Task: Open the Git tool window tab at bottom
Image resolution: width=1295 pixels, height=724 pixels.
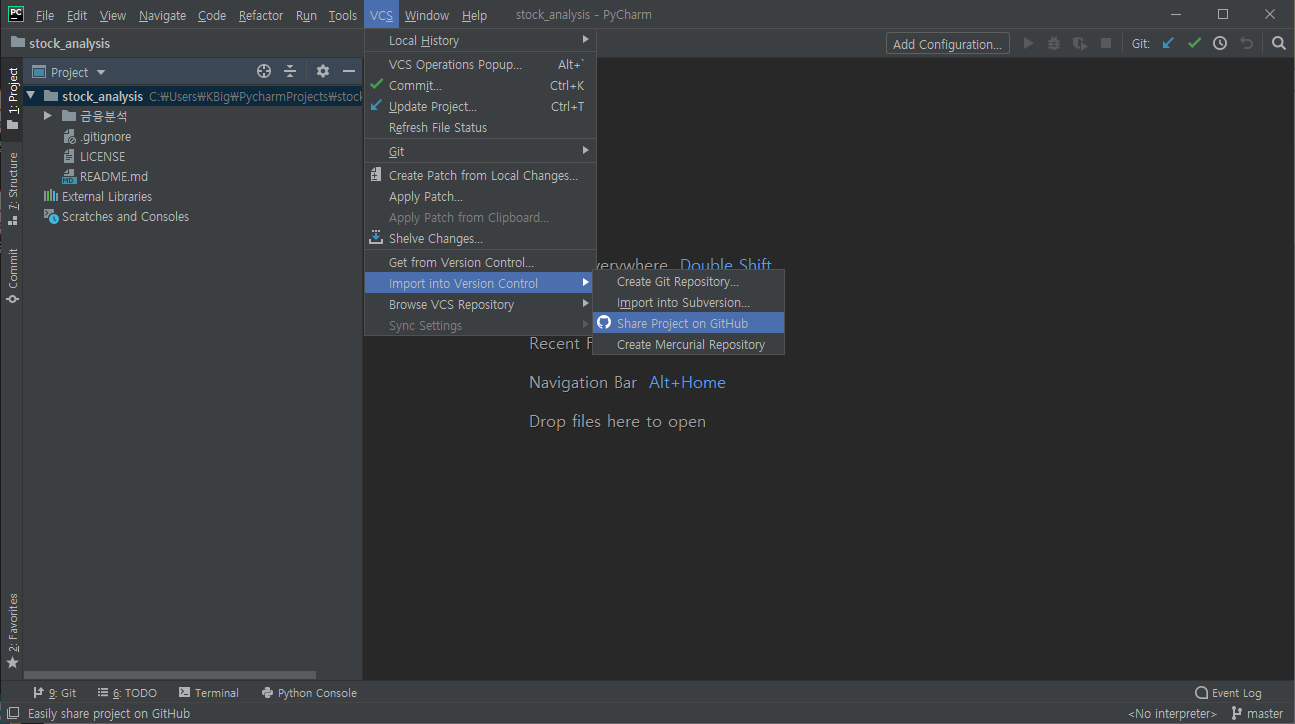Action: pyautogui.click(x=55, y=692)
